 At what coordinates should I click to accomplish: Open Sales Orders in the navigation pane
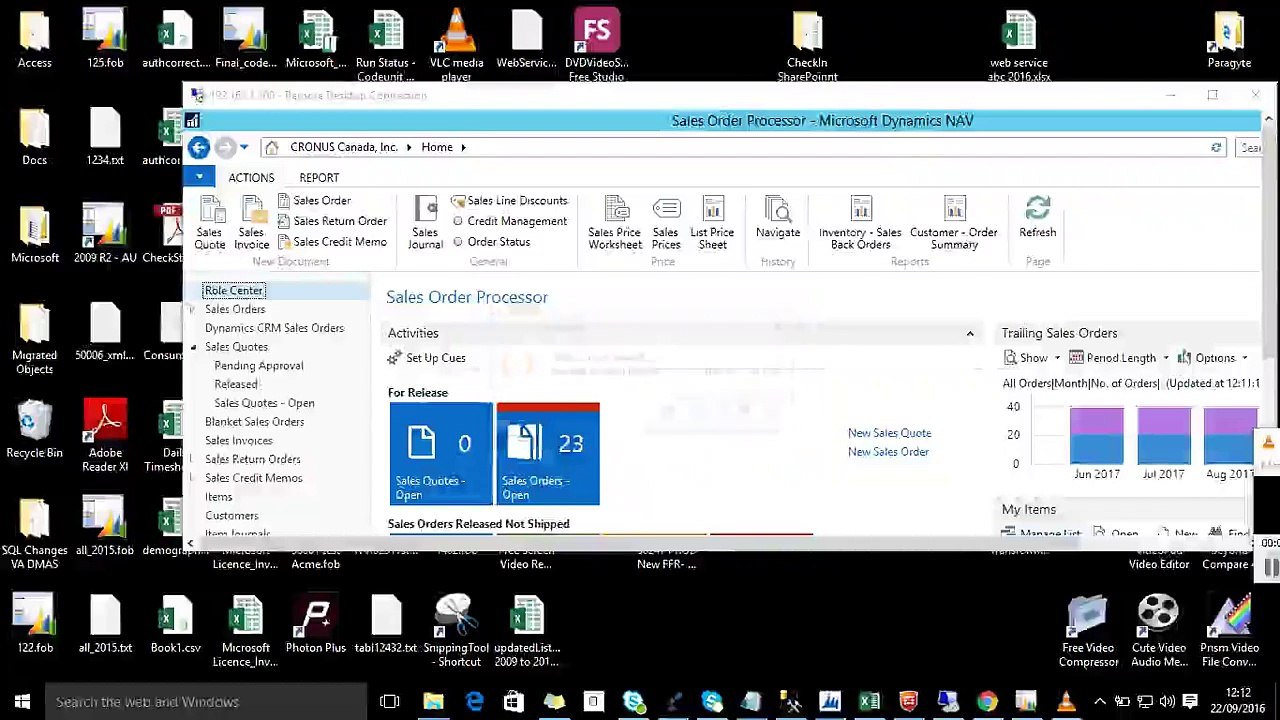coord(235,309)
